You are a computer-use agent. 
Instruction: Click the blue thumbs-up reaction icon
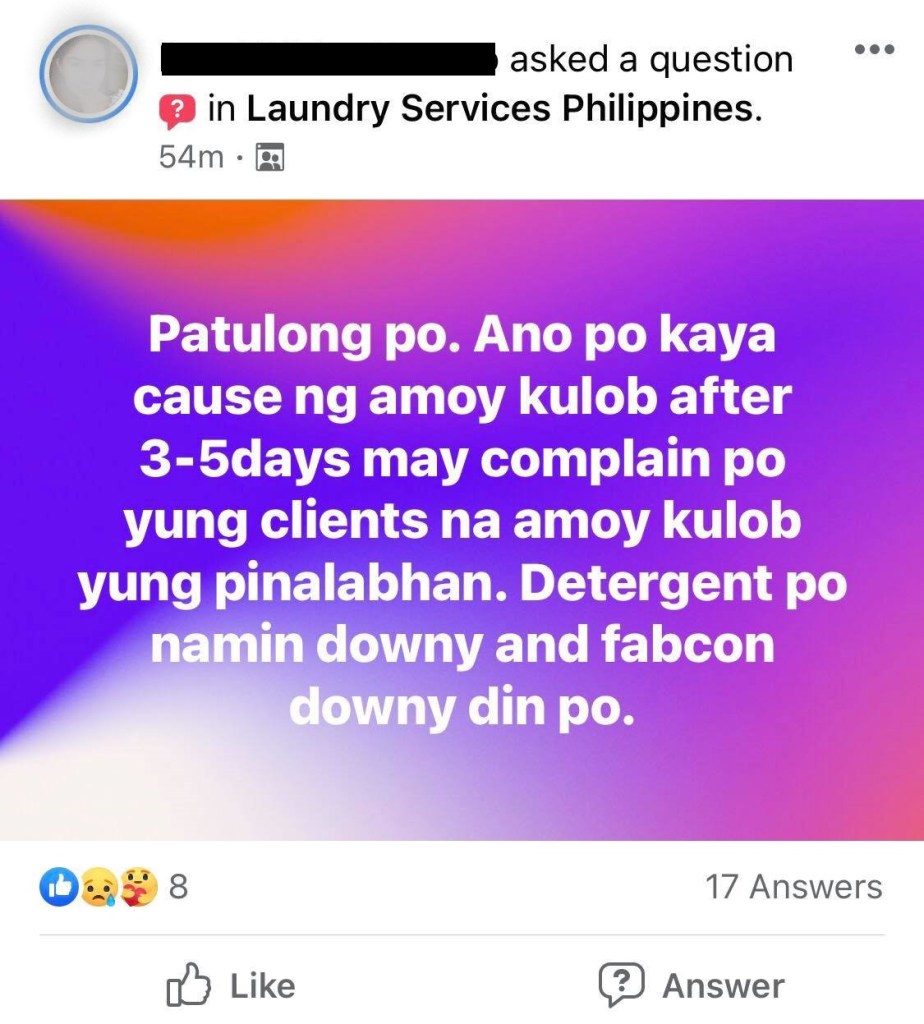click(59, 886)
